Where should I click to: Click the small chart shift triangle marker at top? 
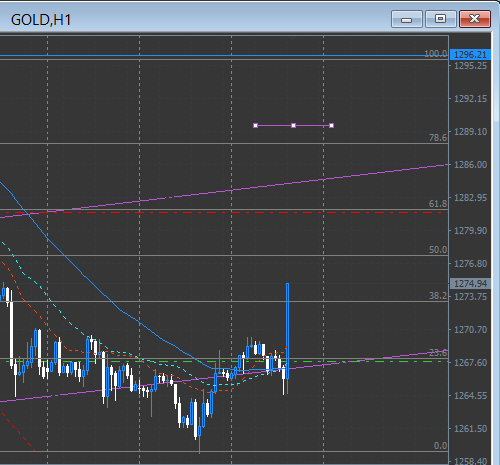(x=293, y=38)
